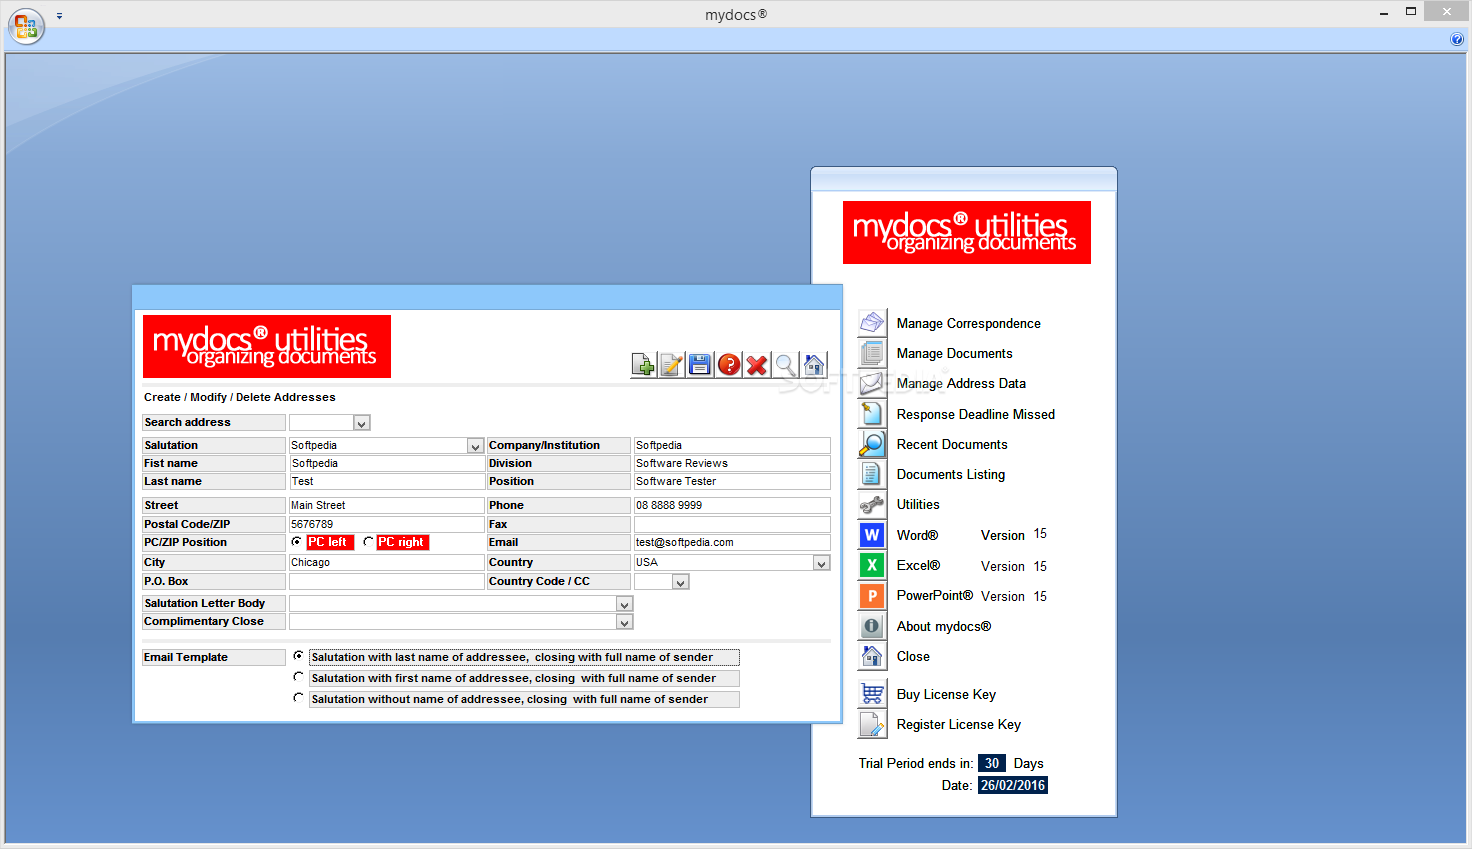Click the magnifying glass search icon in address toolbar
The height and width of the screenshot is (849, 1472).
click(786, 365)
